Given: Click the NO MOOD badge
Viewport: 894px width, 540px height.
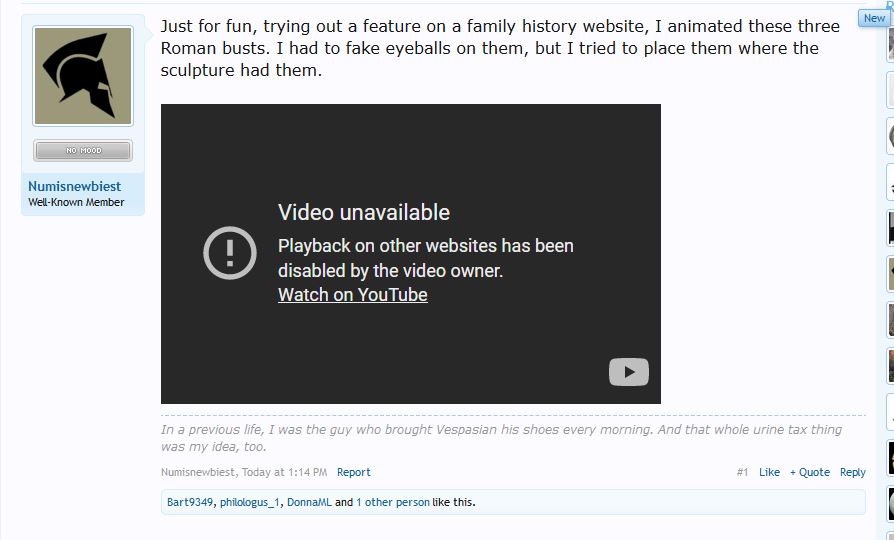Looking at the screenshot, I should (x=83, y=151).
